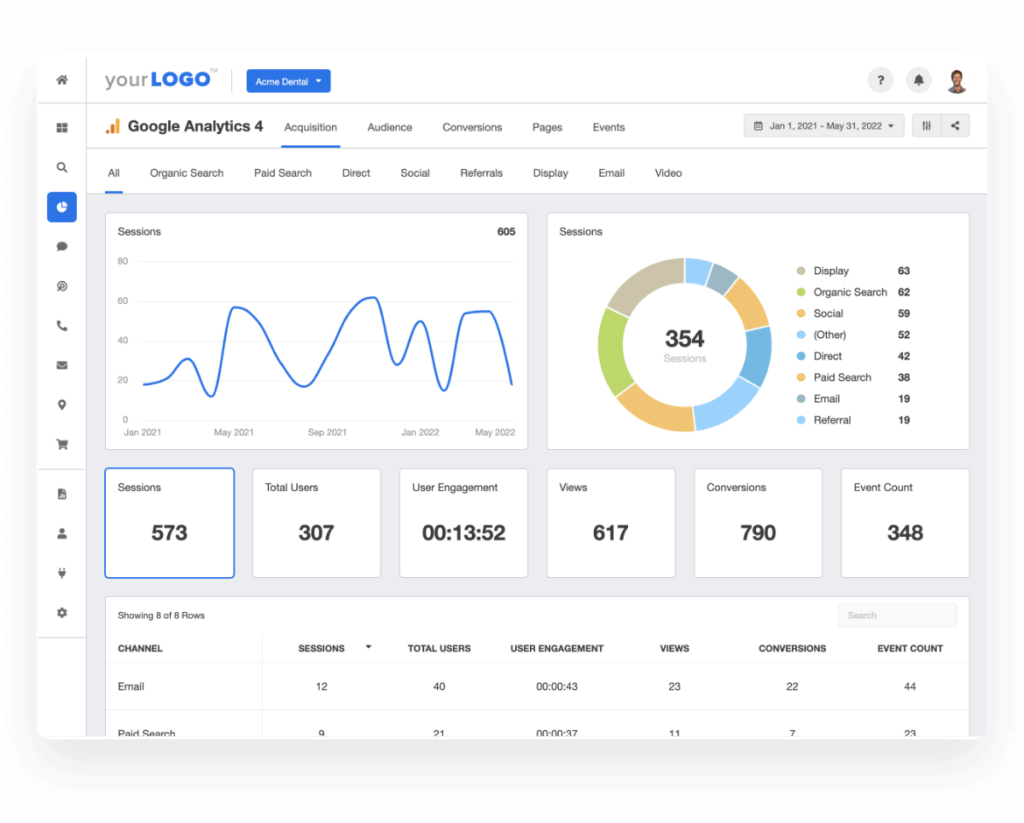Open the chat messages sidebar icon
The width and height of the screenshot is (1024, 823).
[x=62, y=246]
